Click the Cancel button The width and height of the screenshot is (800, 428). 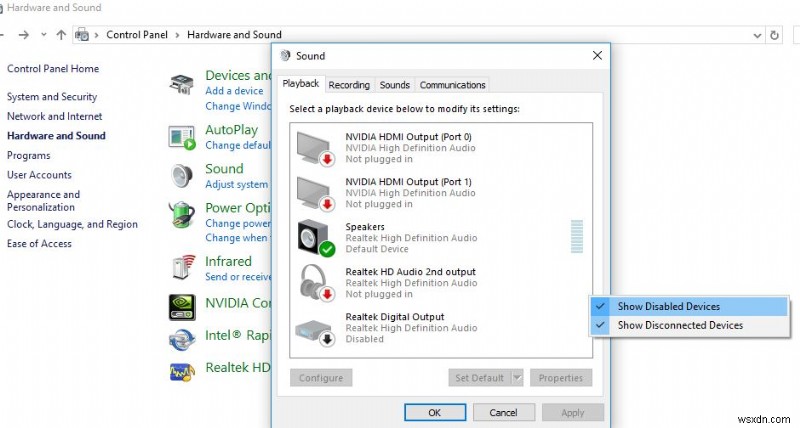coord(504,413)
